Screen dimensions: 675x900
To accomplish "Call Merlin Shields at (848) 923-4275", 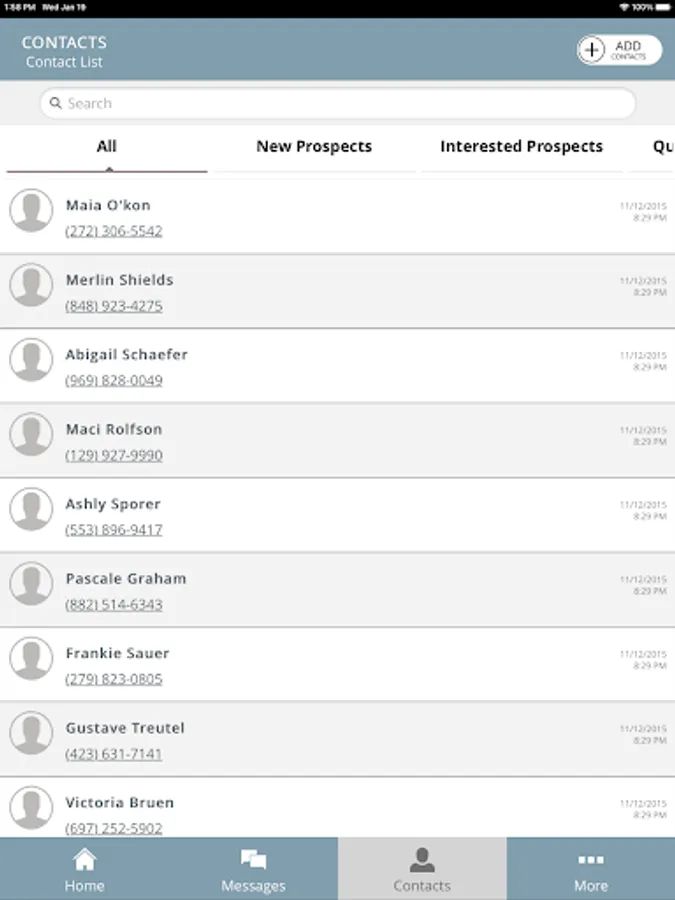I will pyautogui.click(x=114, y=306).
